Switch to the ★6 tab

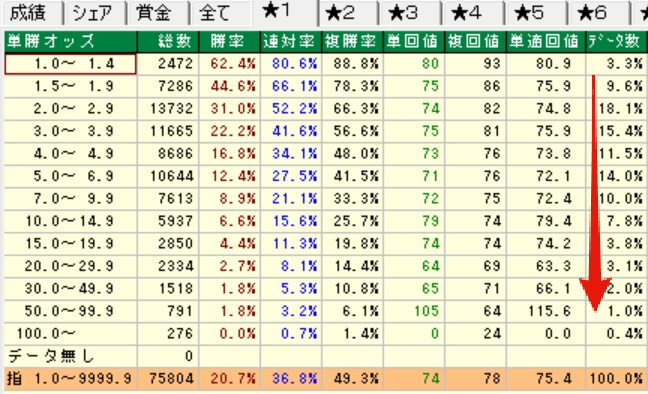[600, 13]
